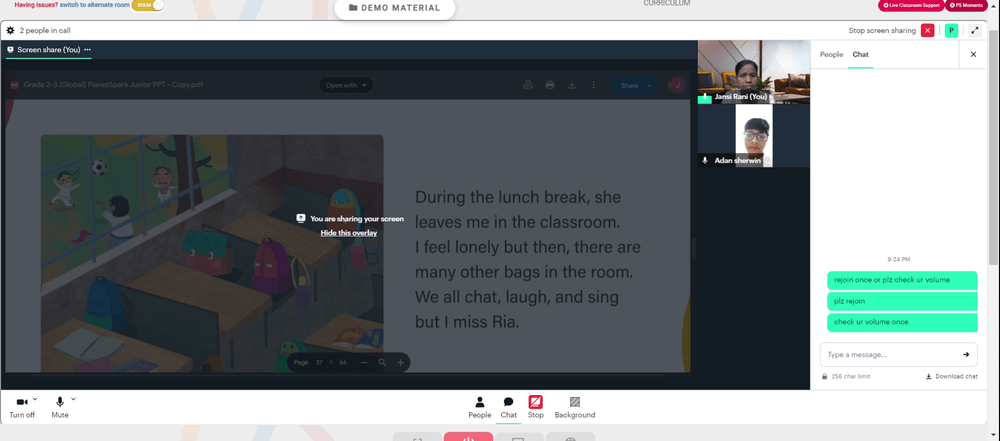The image size is (1000, 441).
Task: Click Share button in PDF viewer
Action: tap(629, 86)
